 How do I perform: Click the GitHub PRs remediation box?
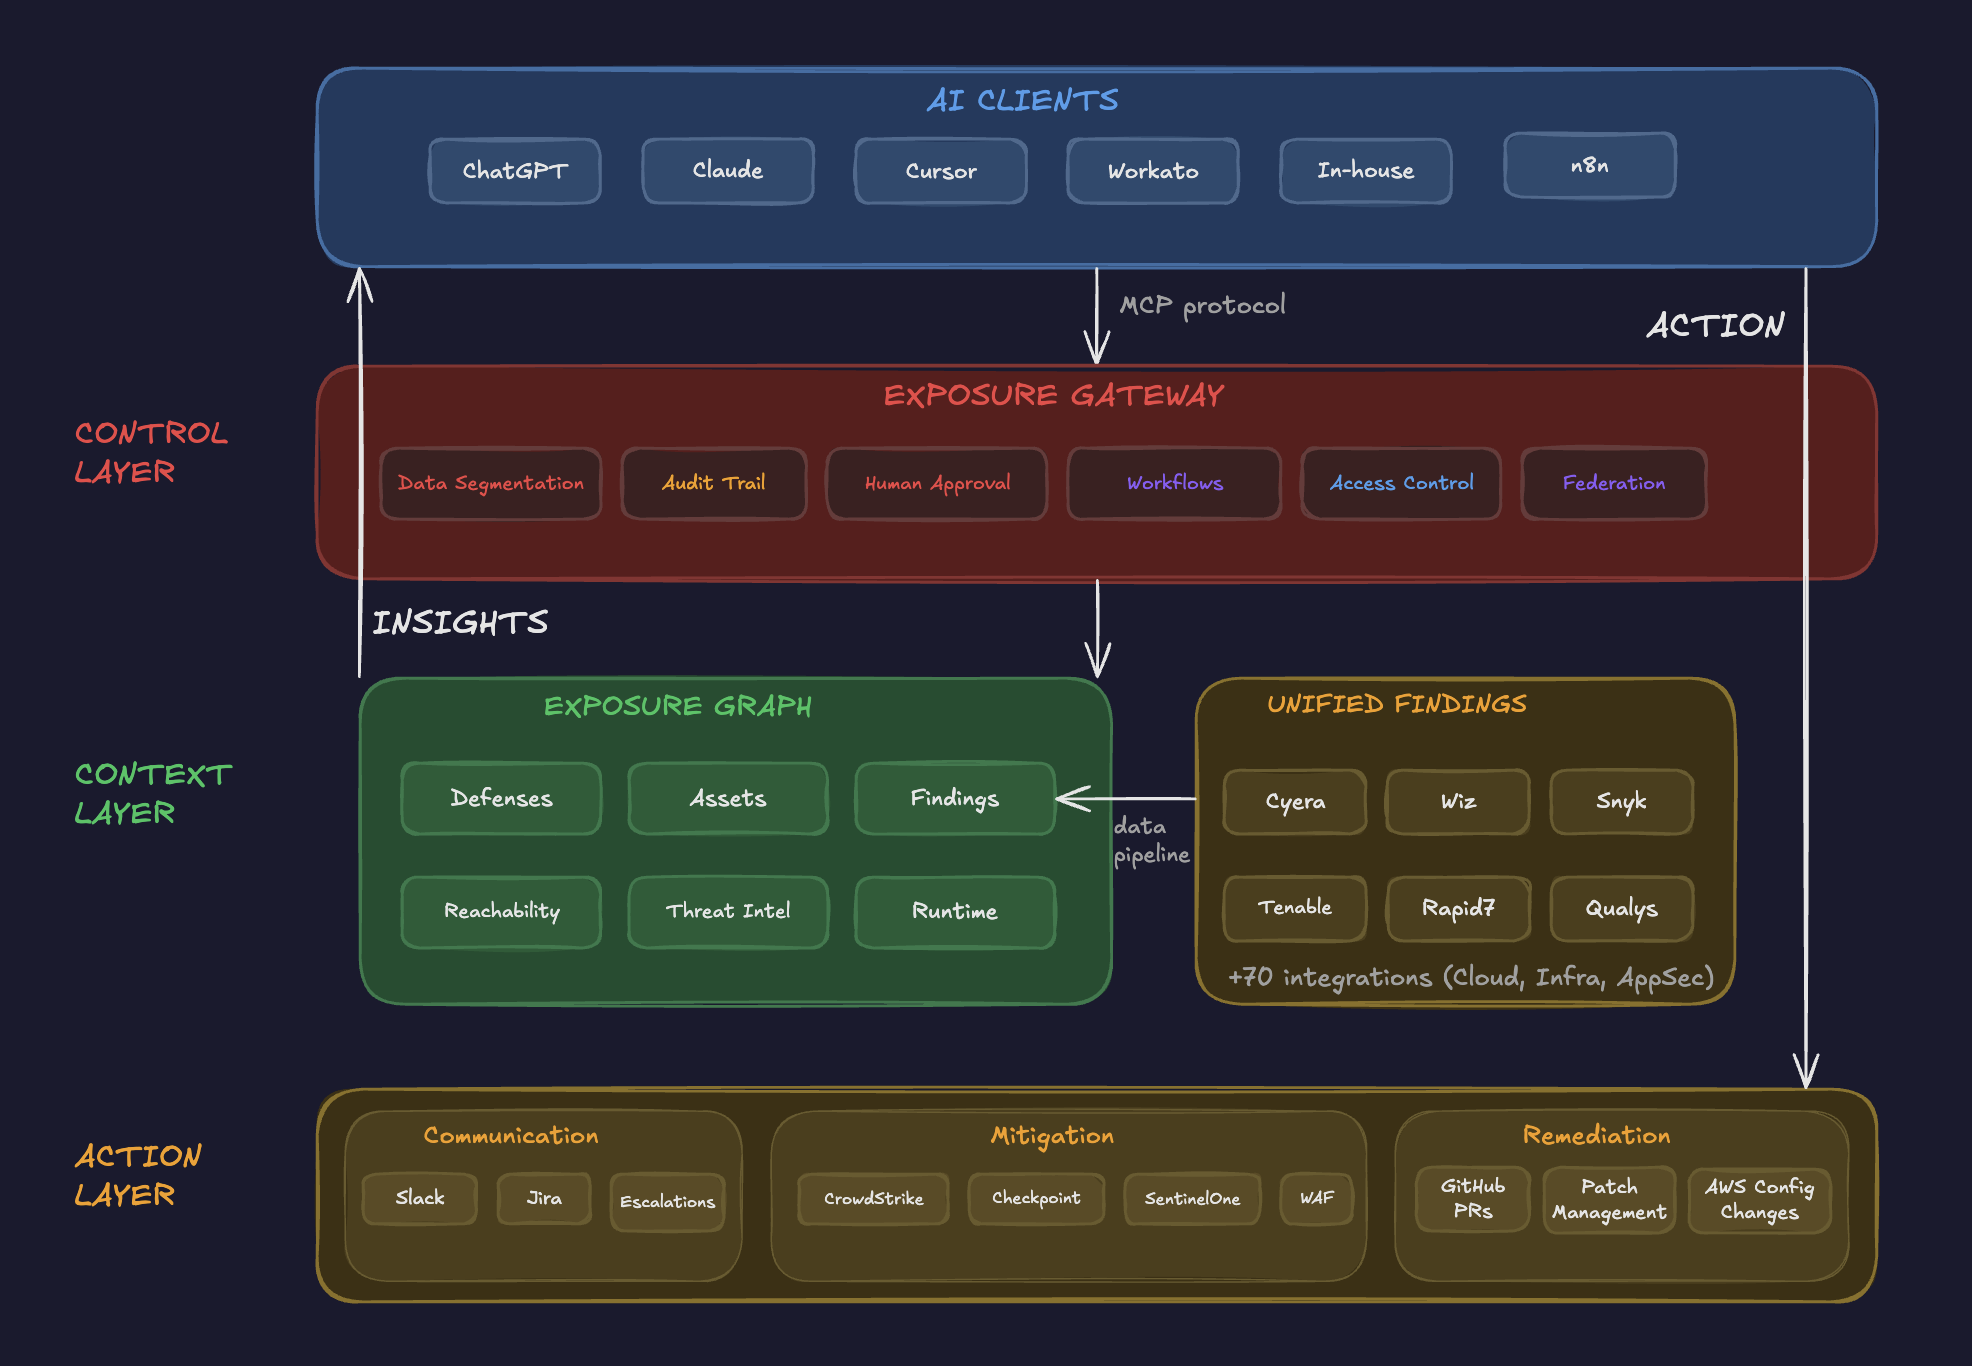pyautogui.click(x=1472, y=1198)
